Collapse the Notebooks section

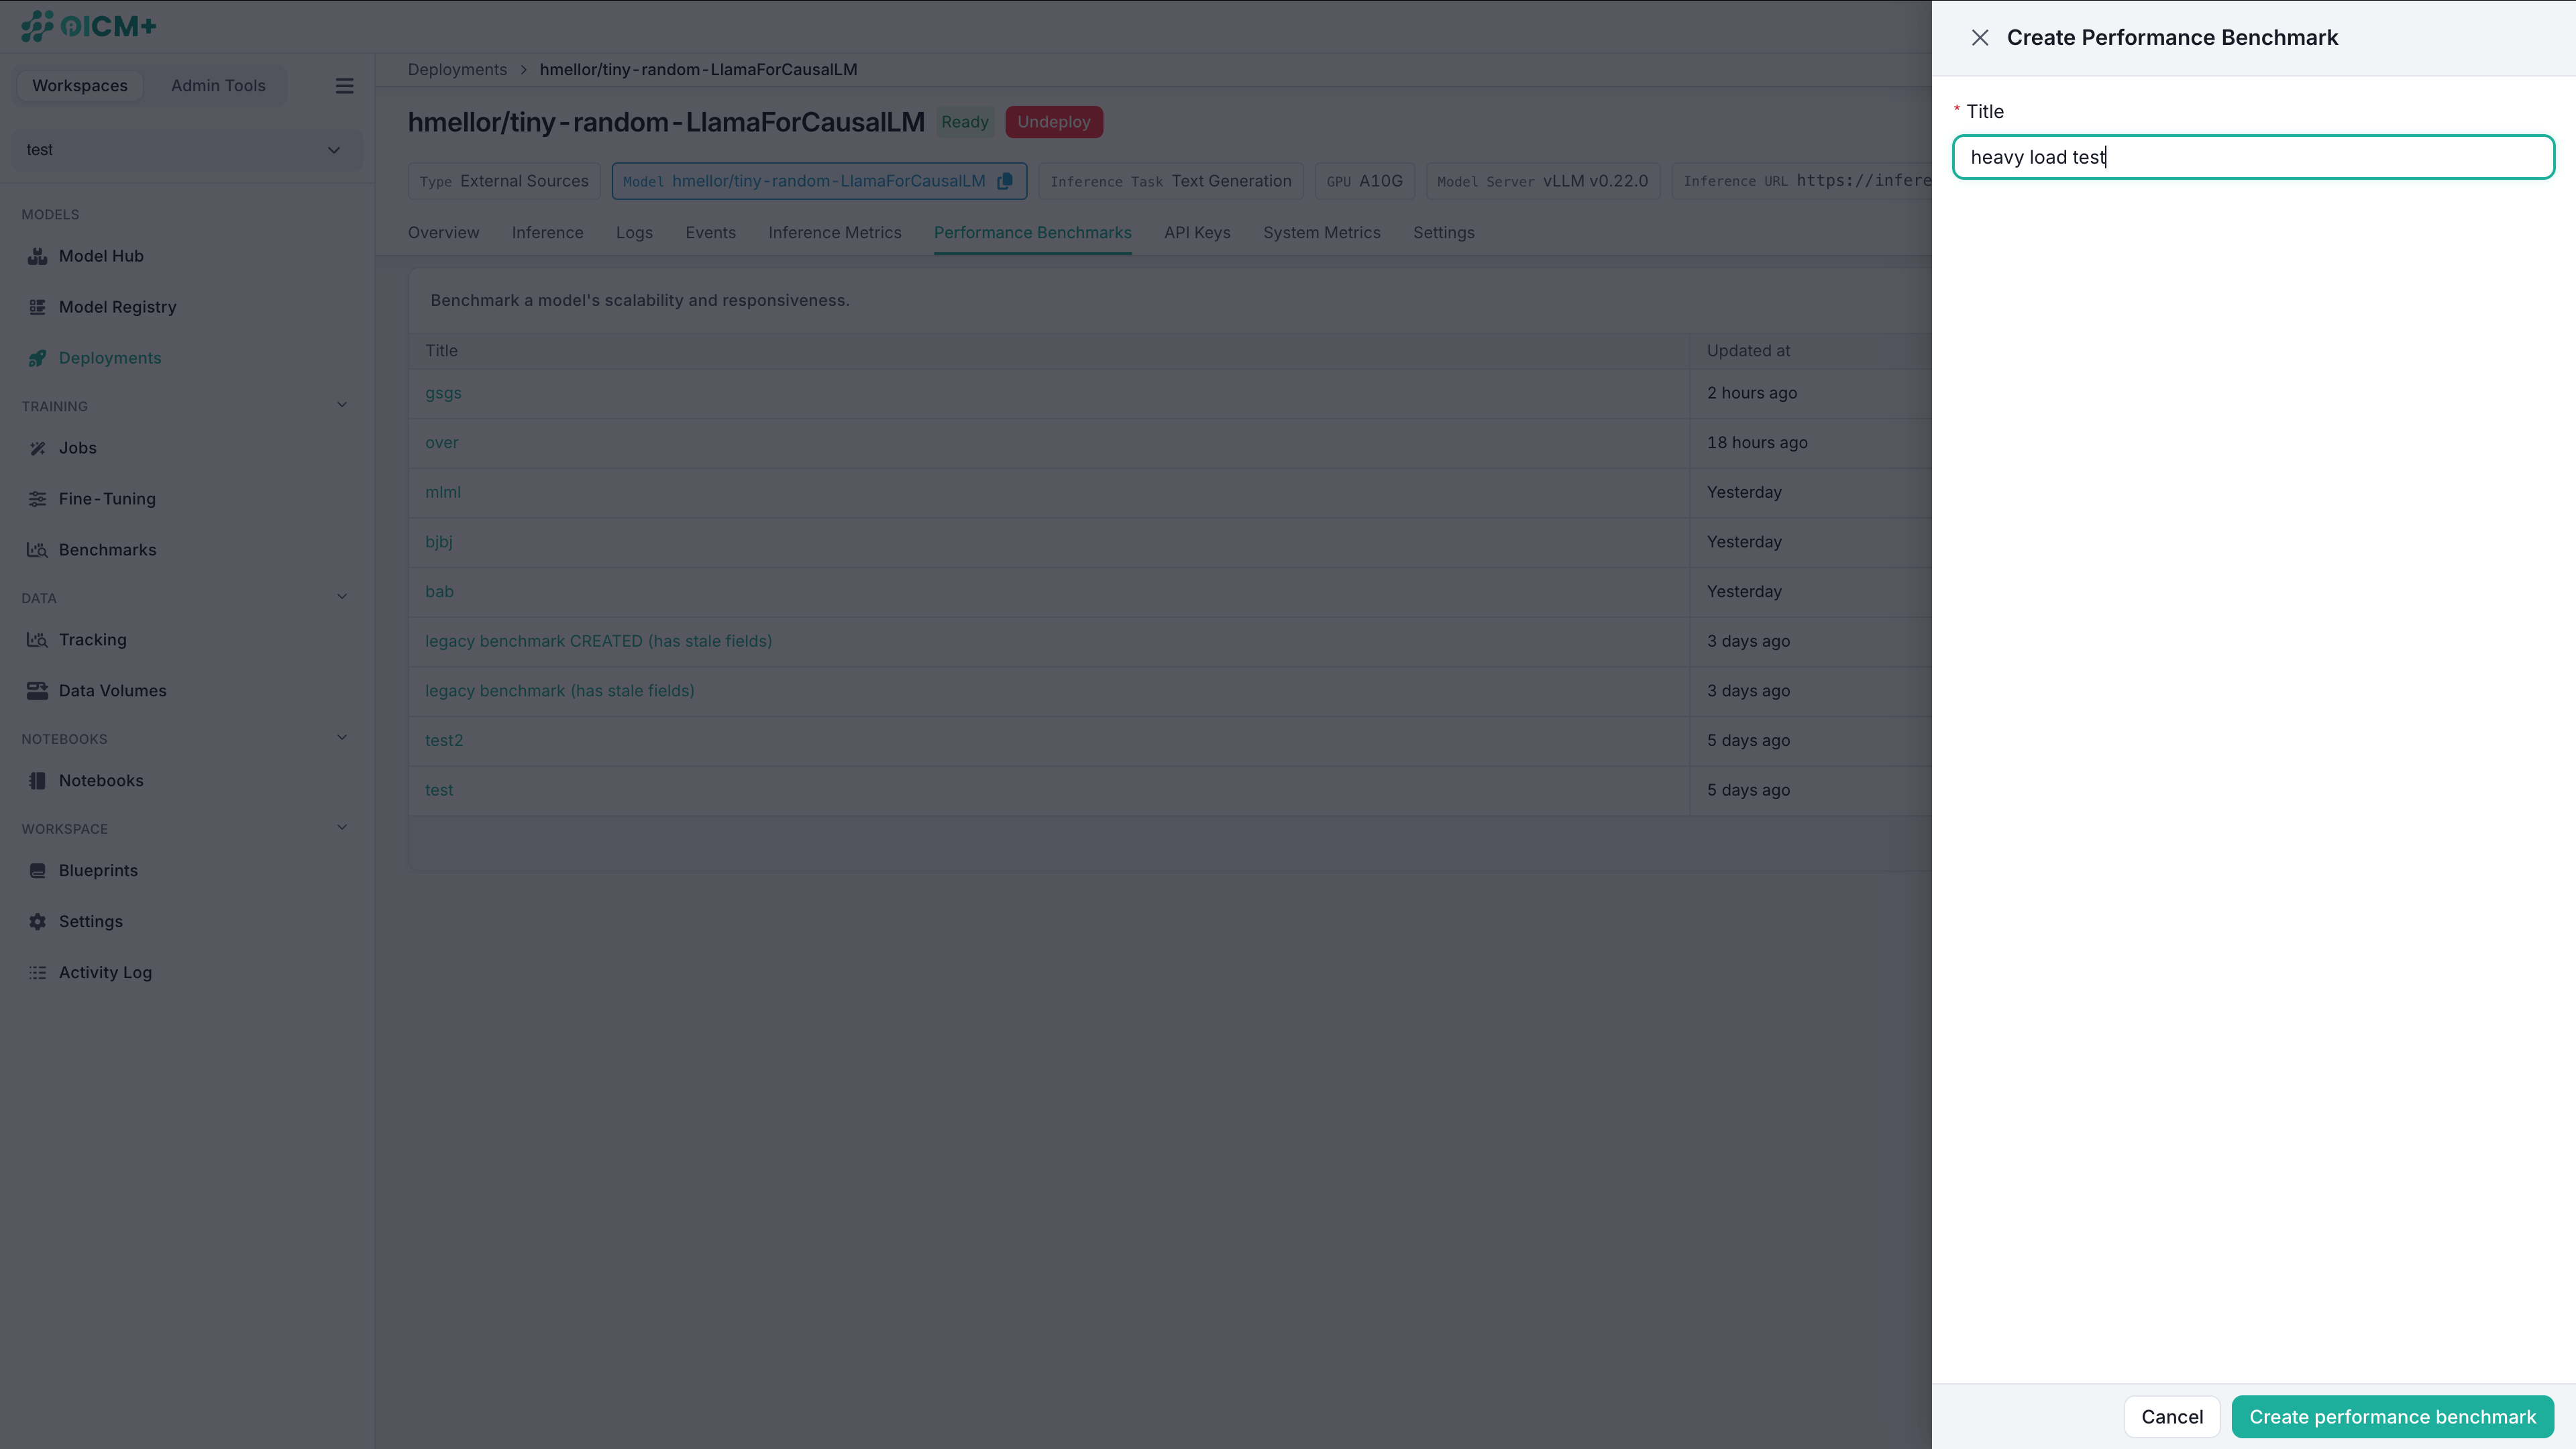click(x=342, y=739)
